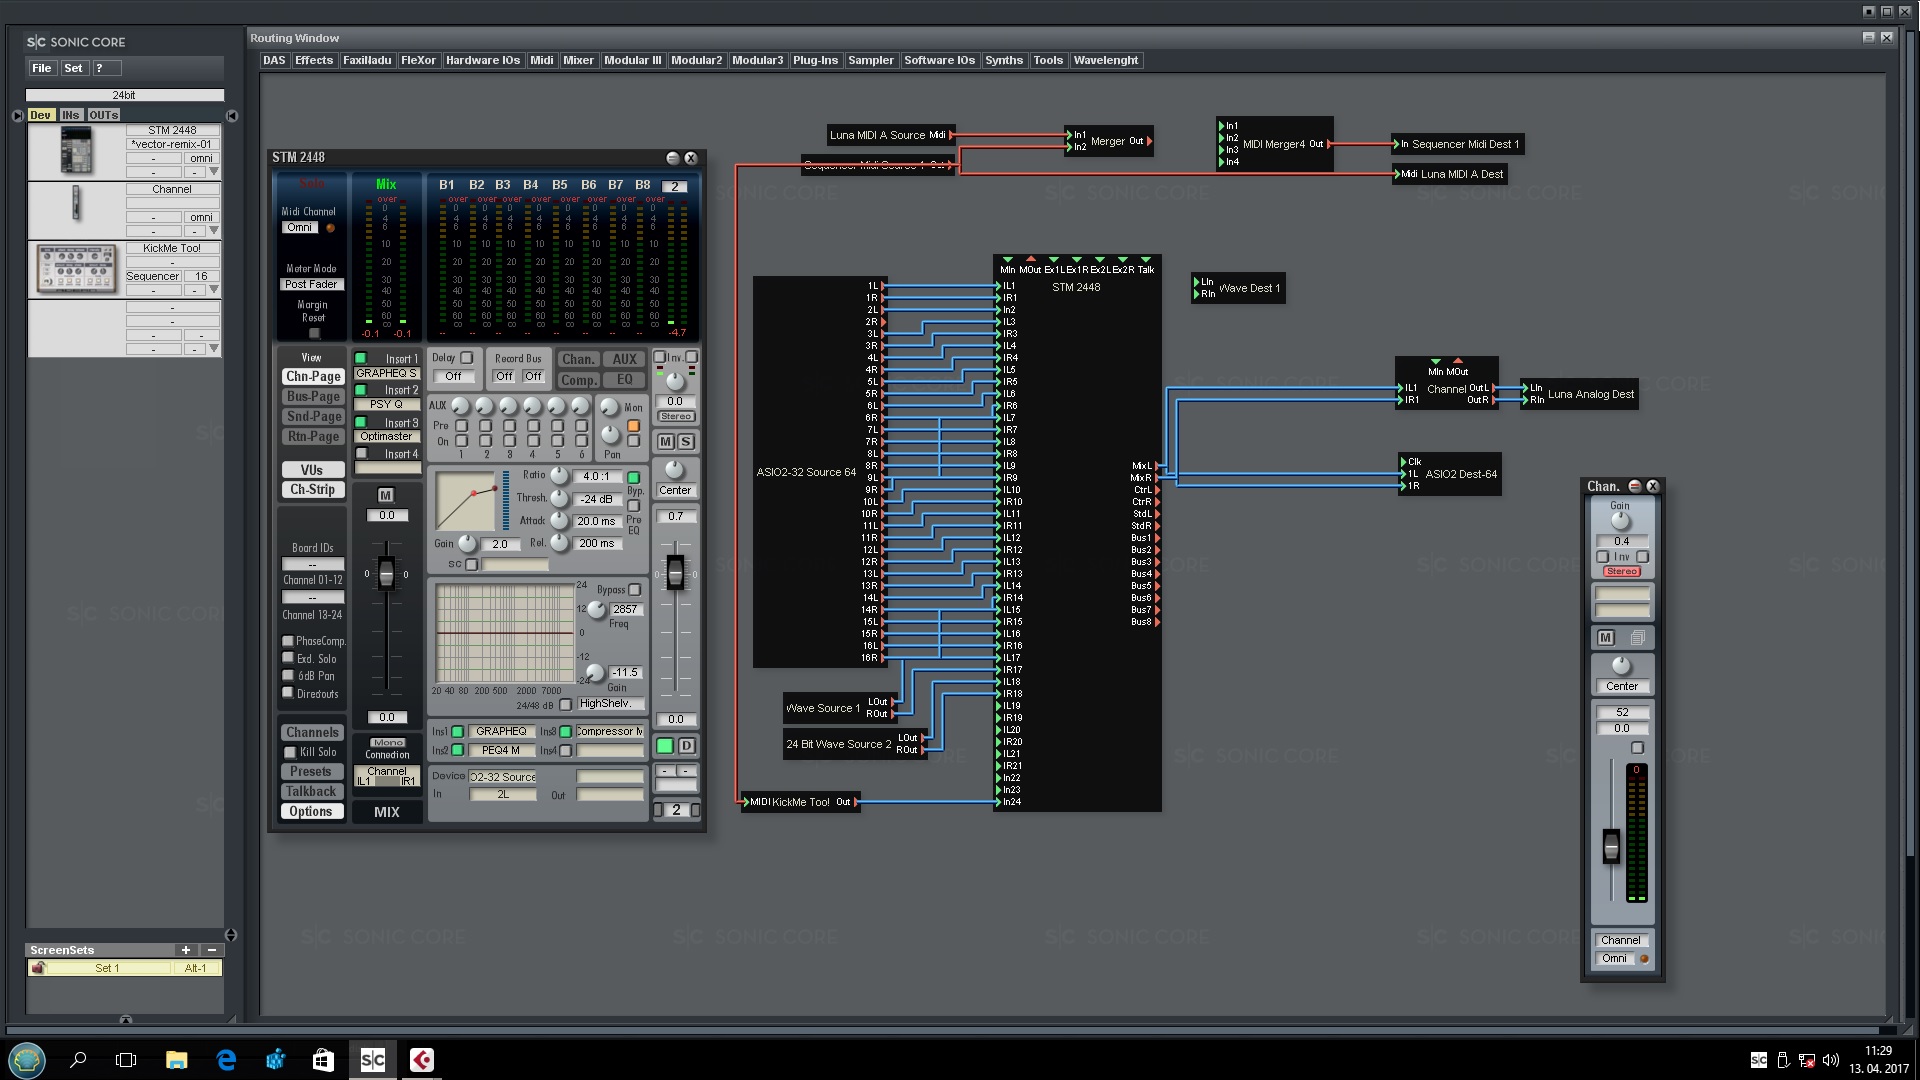Click the copy pages icon in Chan. panel

(x=1638, y=638)
